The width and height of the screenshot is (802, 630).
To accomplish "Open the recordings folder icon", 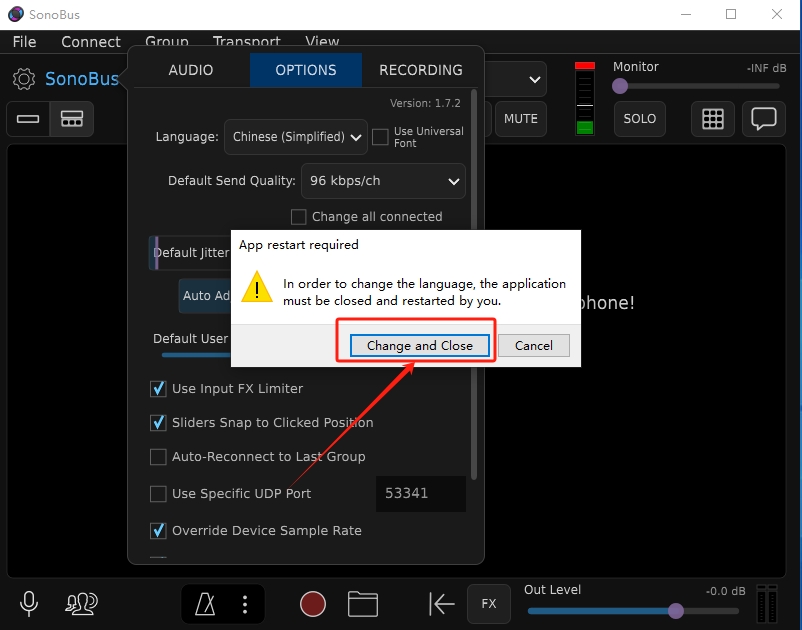I will click(x=363, y=604).
